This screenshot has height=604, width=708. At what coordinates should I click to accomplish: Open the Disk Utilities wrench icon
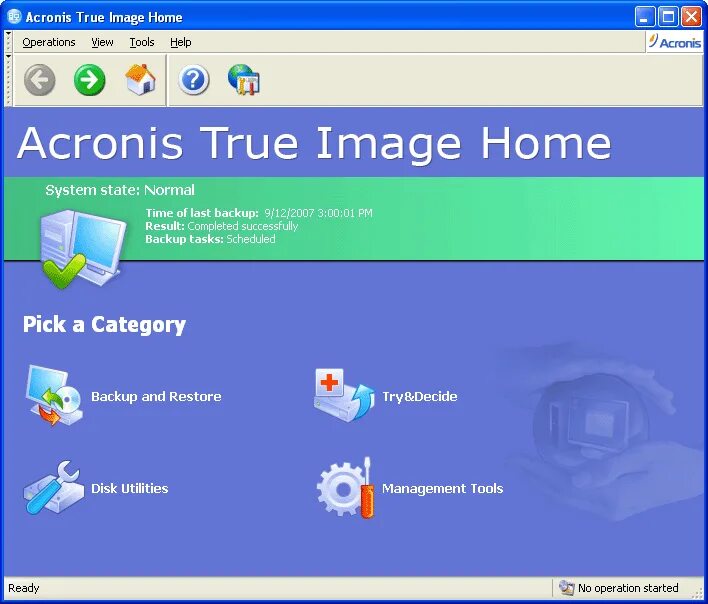54,488
